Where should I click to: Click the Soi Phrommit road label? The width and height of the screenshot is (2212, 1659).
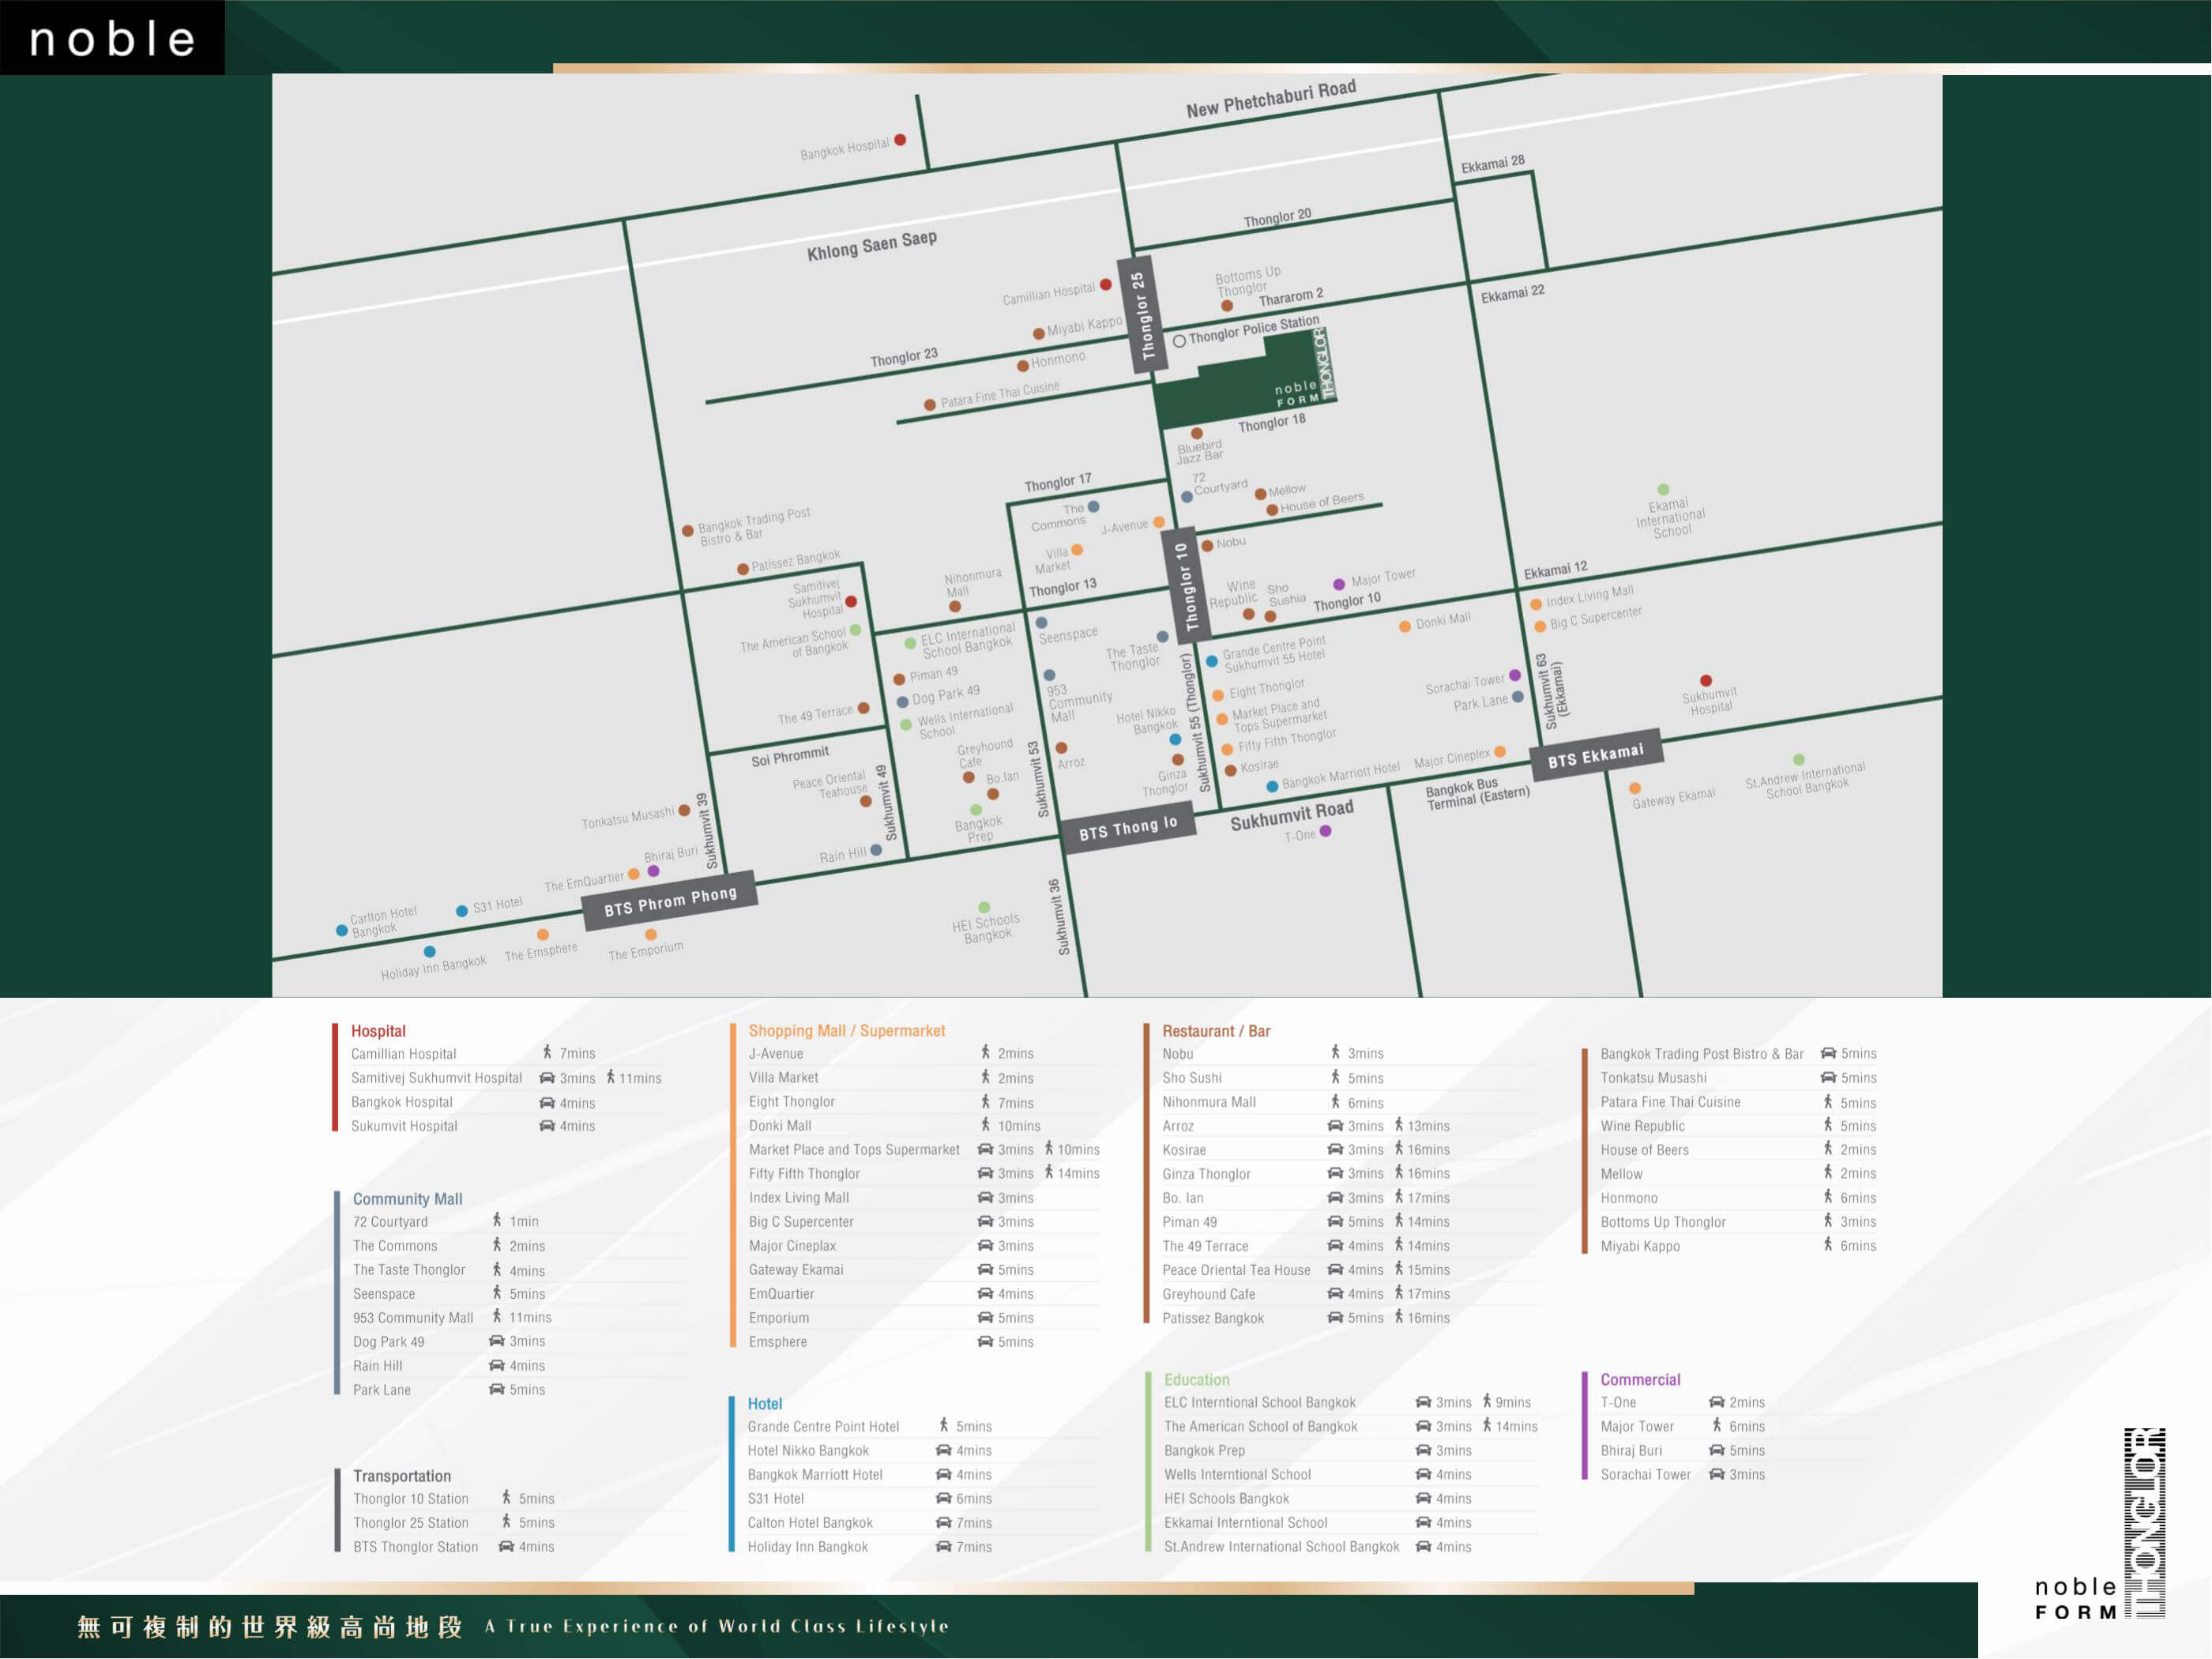(790, 756)
